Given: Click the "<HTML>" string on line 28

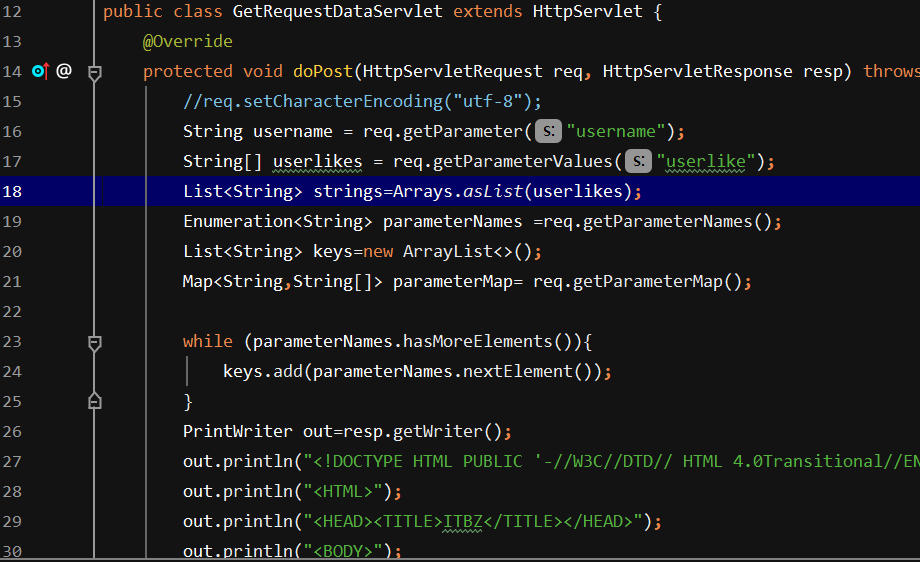Looking at the screenshot, I should tap(343, 492).
